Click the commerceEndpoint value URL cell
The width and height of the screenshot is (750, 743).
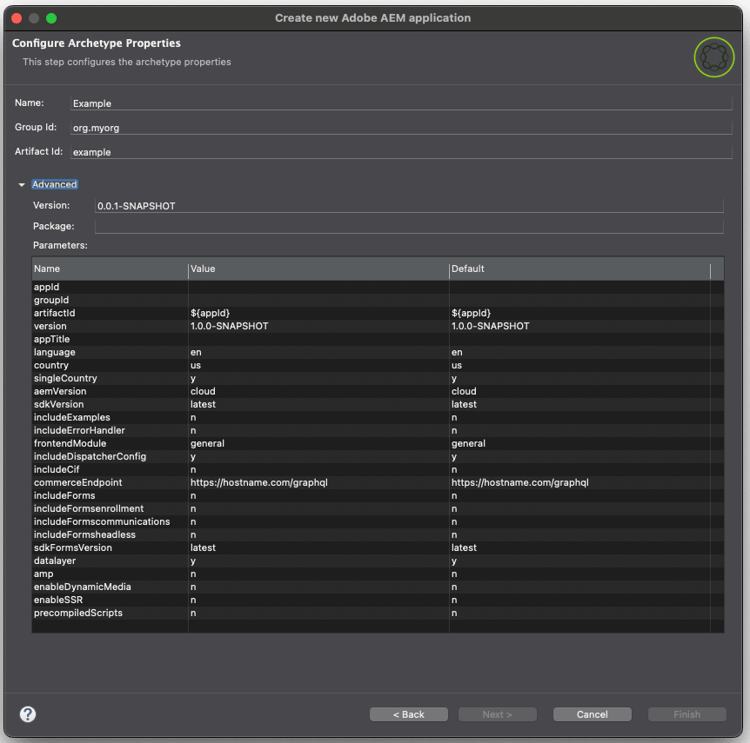tap(319, 483)
